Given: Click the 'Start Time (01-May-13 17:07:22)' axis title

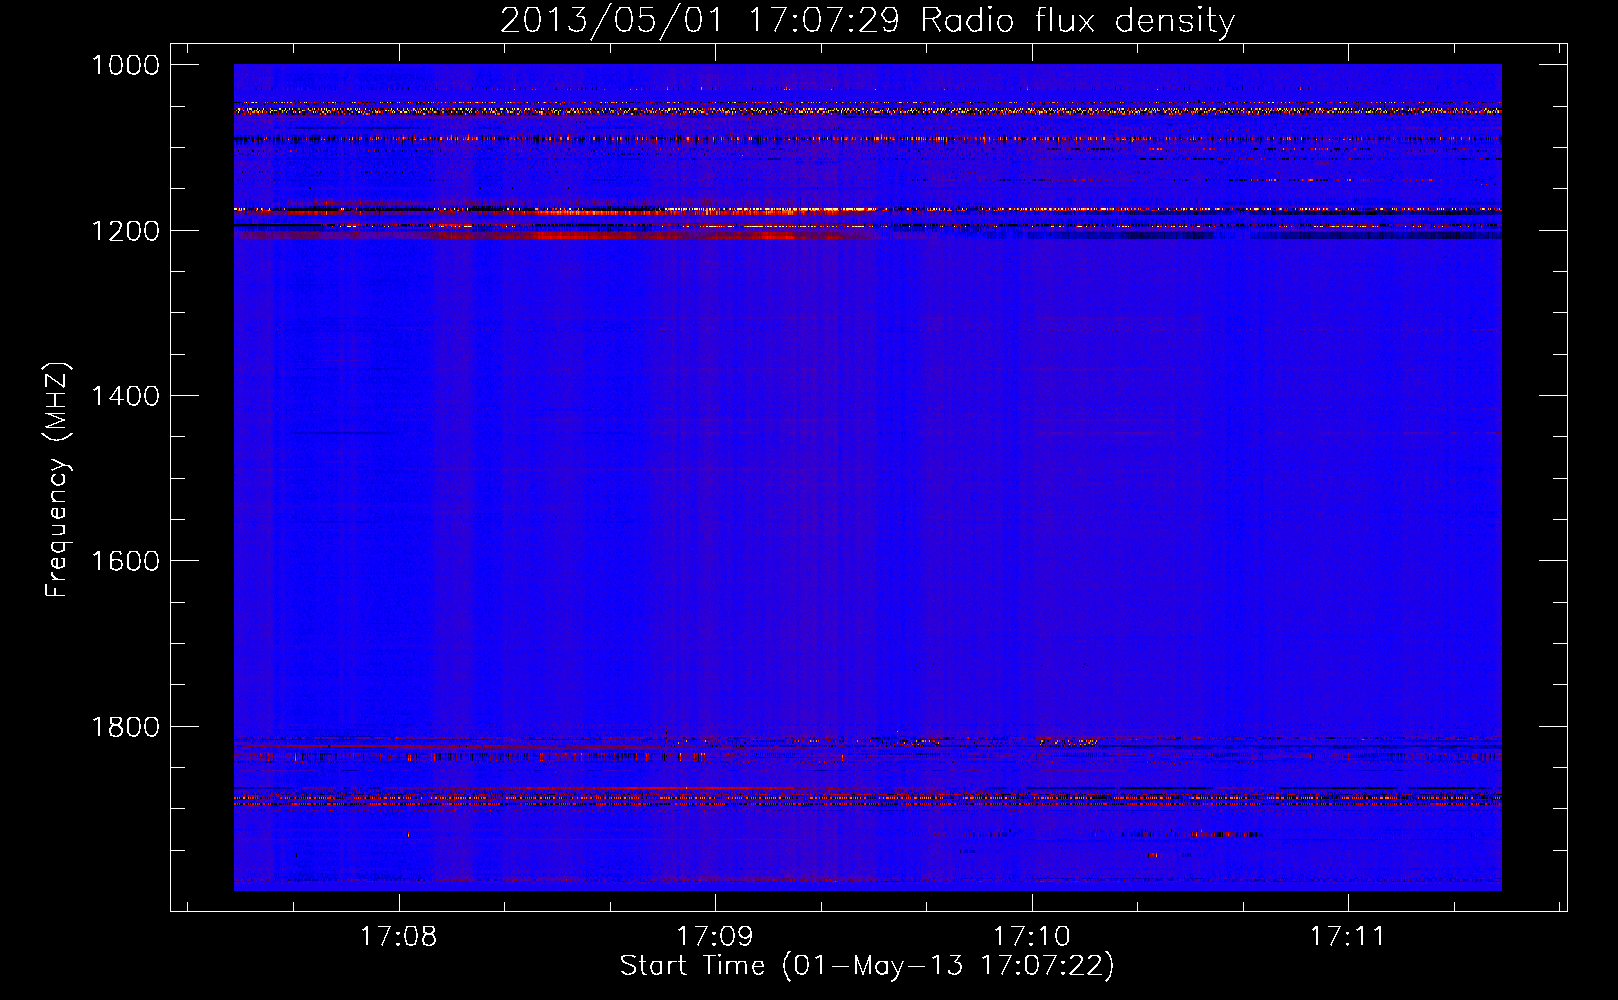Looking at the screenshot, I should point(867,966).
